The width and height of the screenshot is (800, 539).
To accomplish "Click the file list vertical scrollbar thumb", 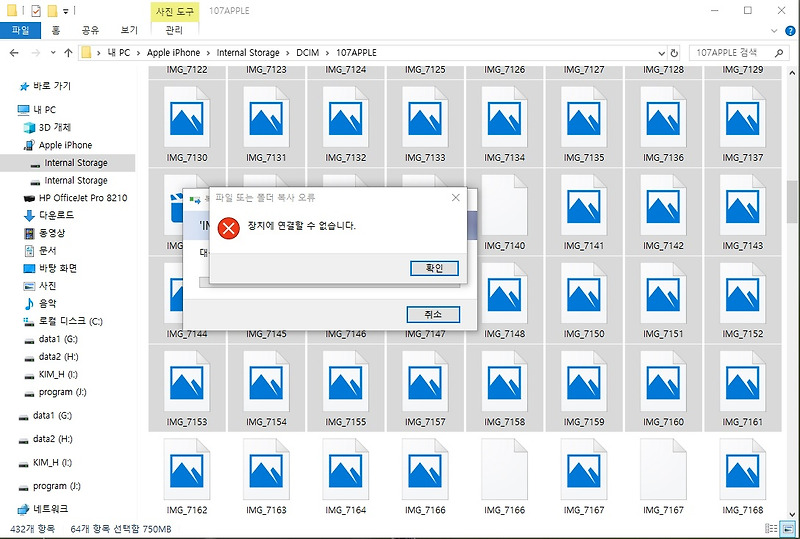I will point(791,202).
